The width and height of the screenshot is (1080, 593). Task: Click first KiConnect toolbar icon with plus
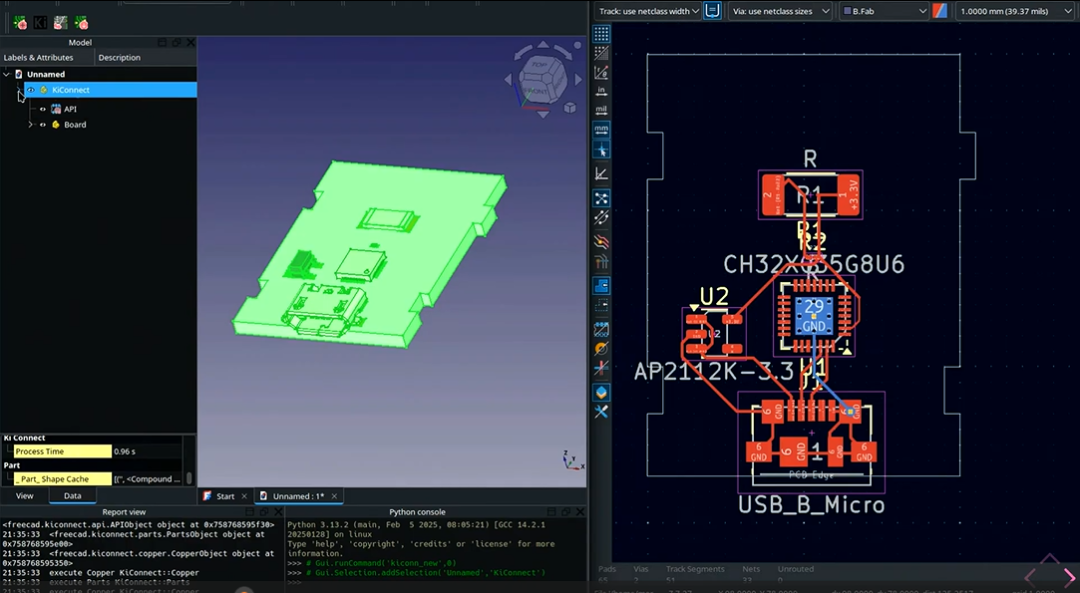(x=20, y=23)
